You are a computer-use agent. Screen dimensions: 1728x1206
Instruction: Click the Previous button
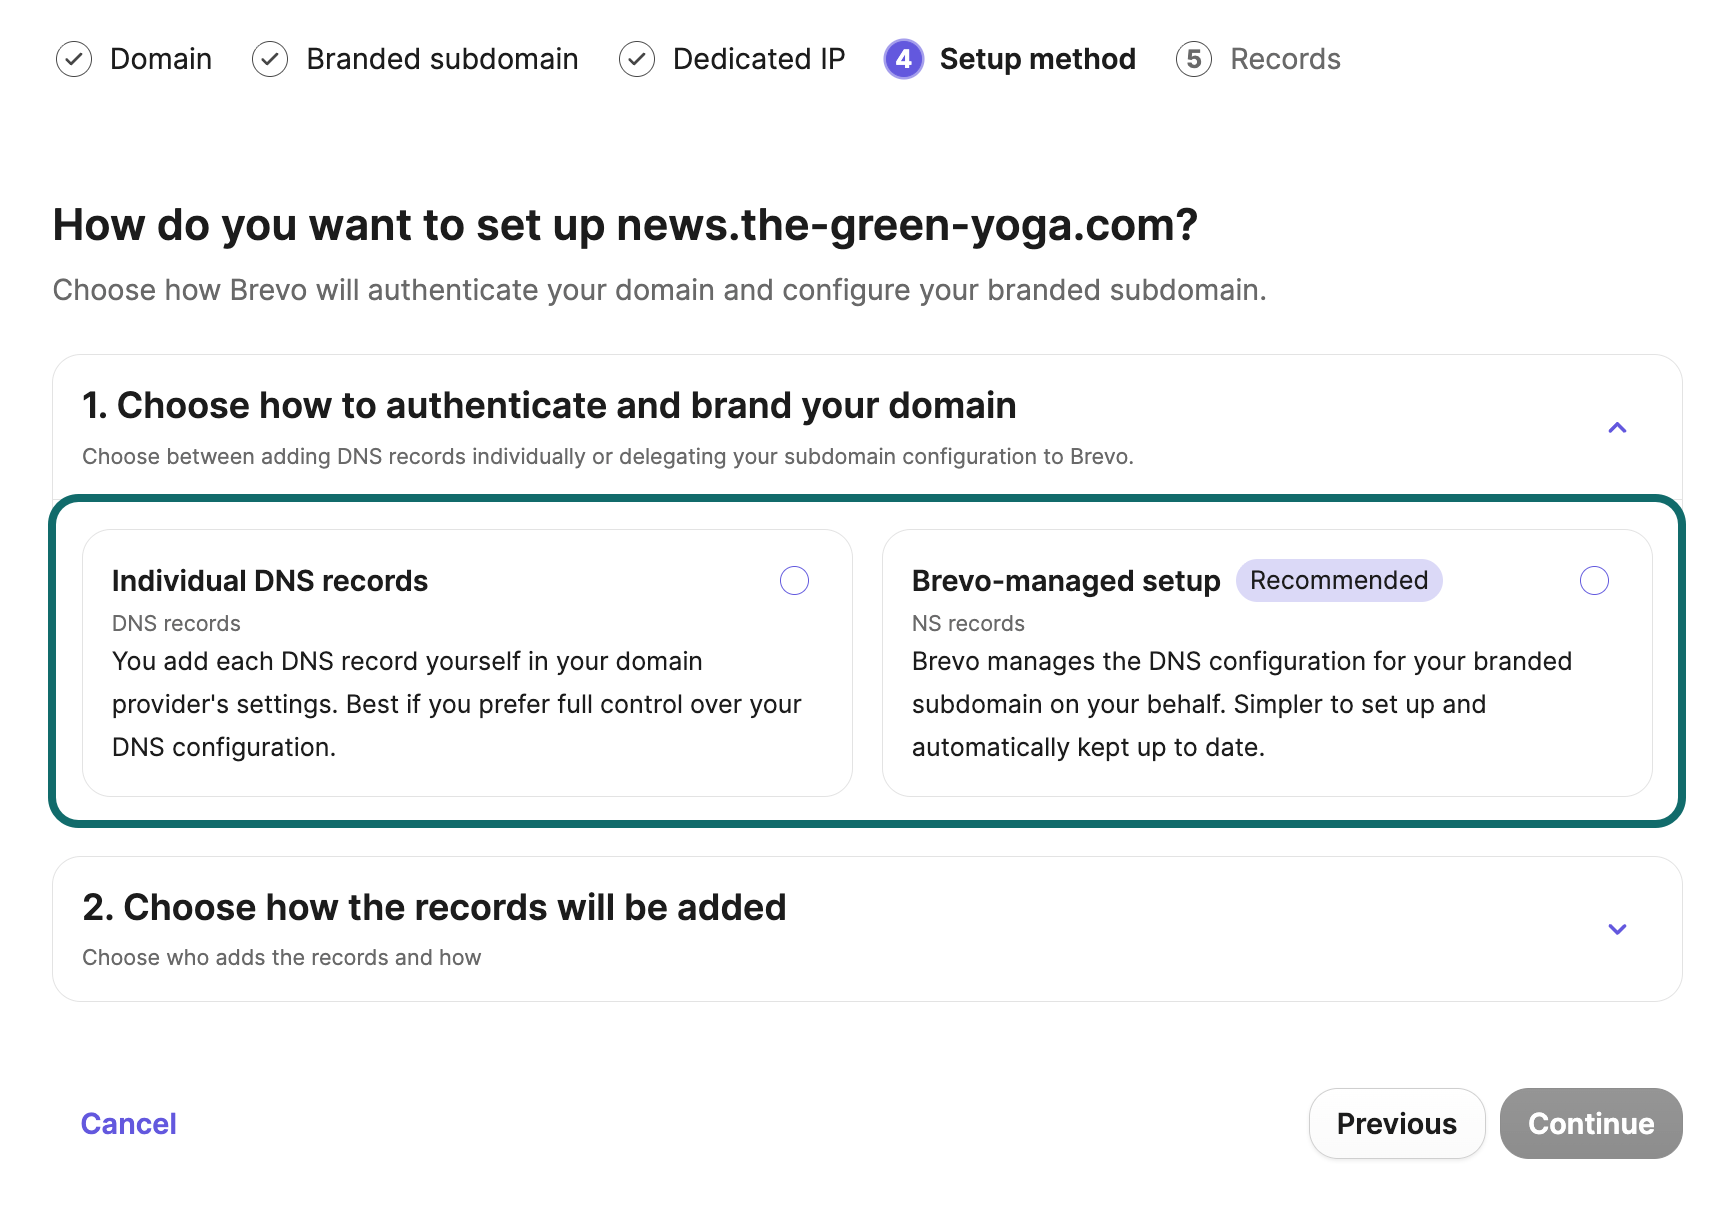click(1397, 1124)
